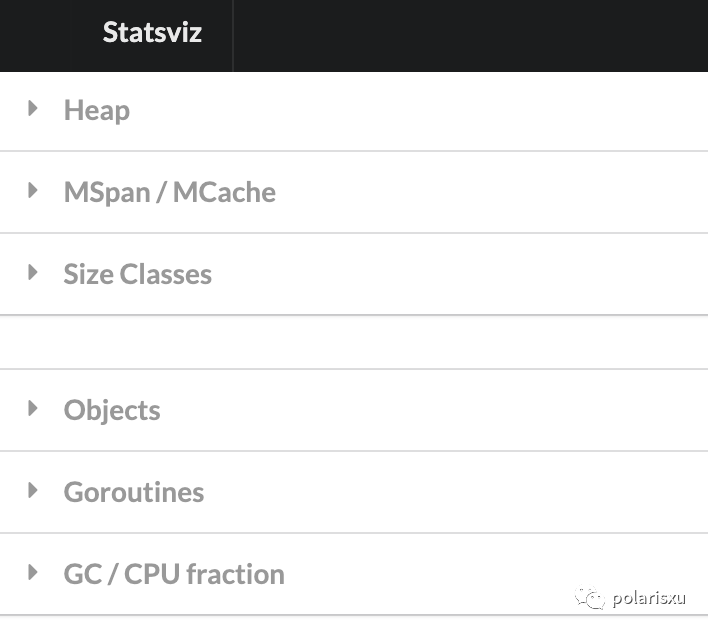Screen dimensions: 708x630
Task: Click the polarisxu watermark text
Action: point(650,598)
